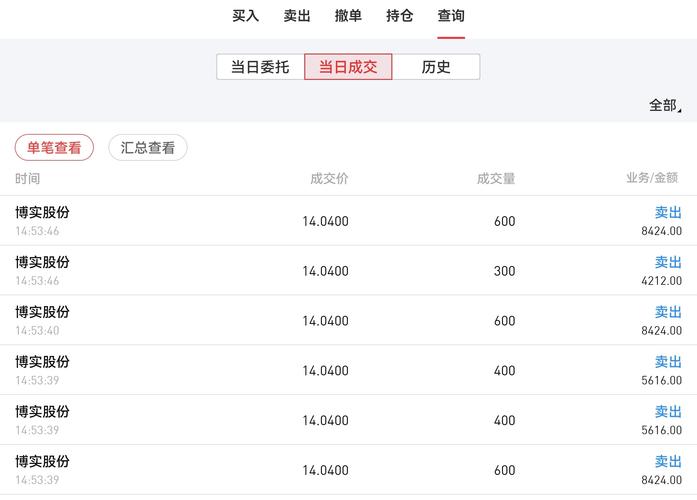
Task: Expand the 全部 filter dropdown
Action: pyautogui.click(x=664, y=105)
